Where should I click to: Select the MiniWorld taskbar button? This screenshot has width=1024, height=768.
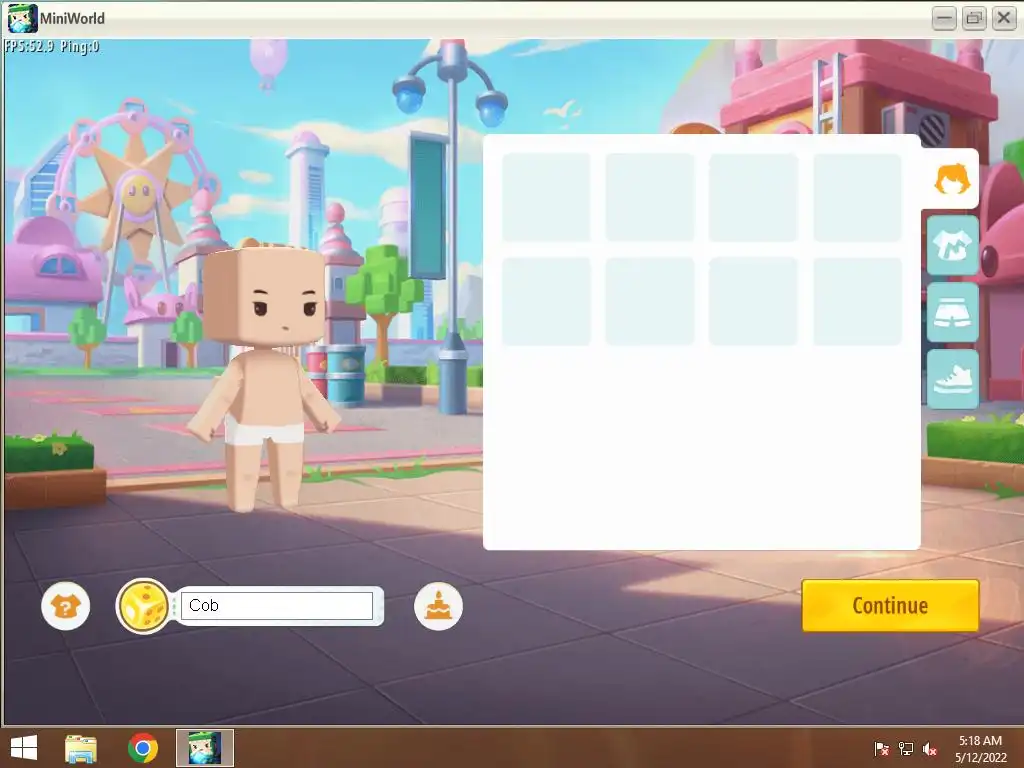pyautogui.click(x=205, y=748)
